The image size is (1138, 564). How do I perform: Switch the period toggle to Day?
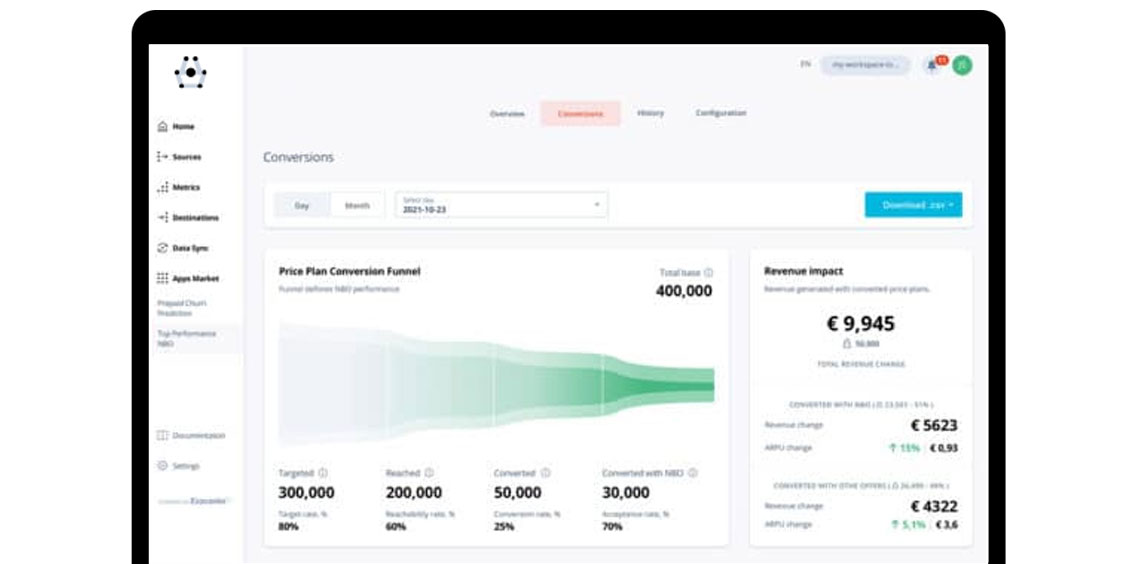(x=302, y=205)
